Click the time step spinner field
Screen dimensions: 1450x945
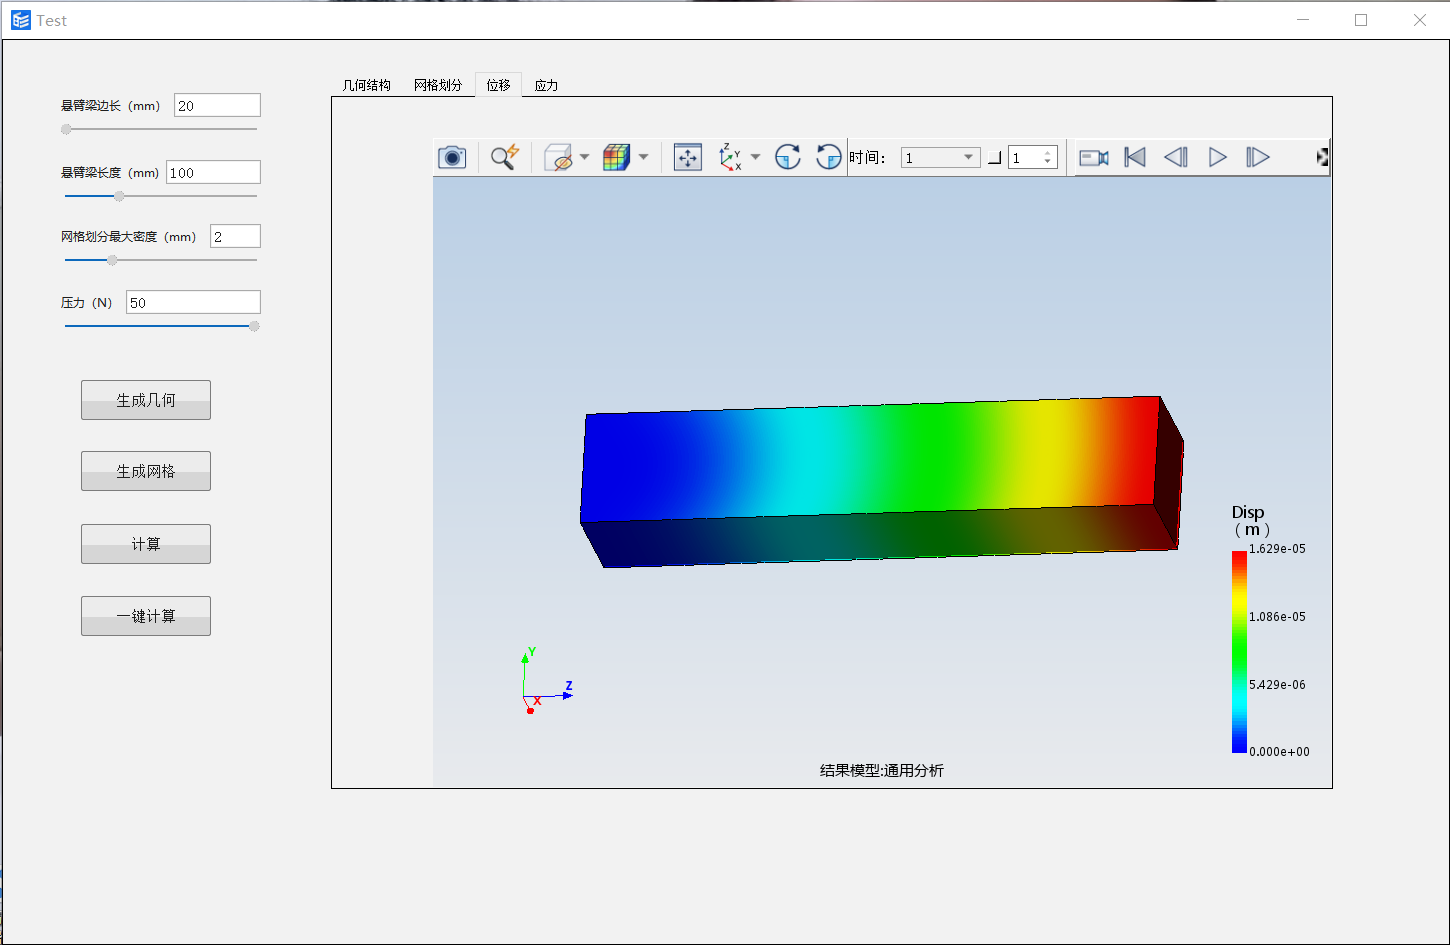click(x=1032, y=158)
